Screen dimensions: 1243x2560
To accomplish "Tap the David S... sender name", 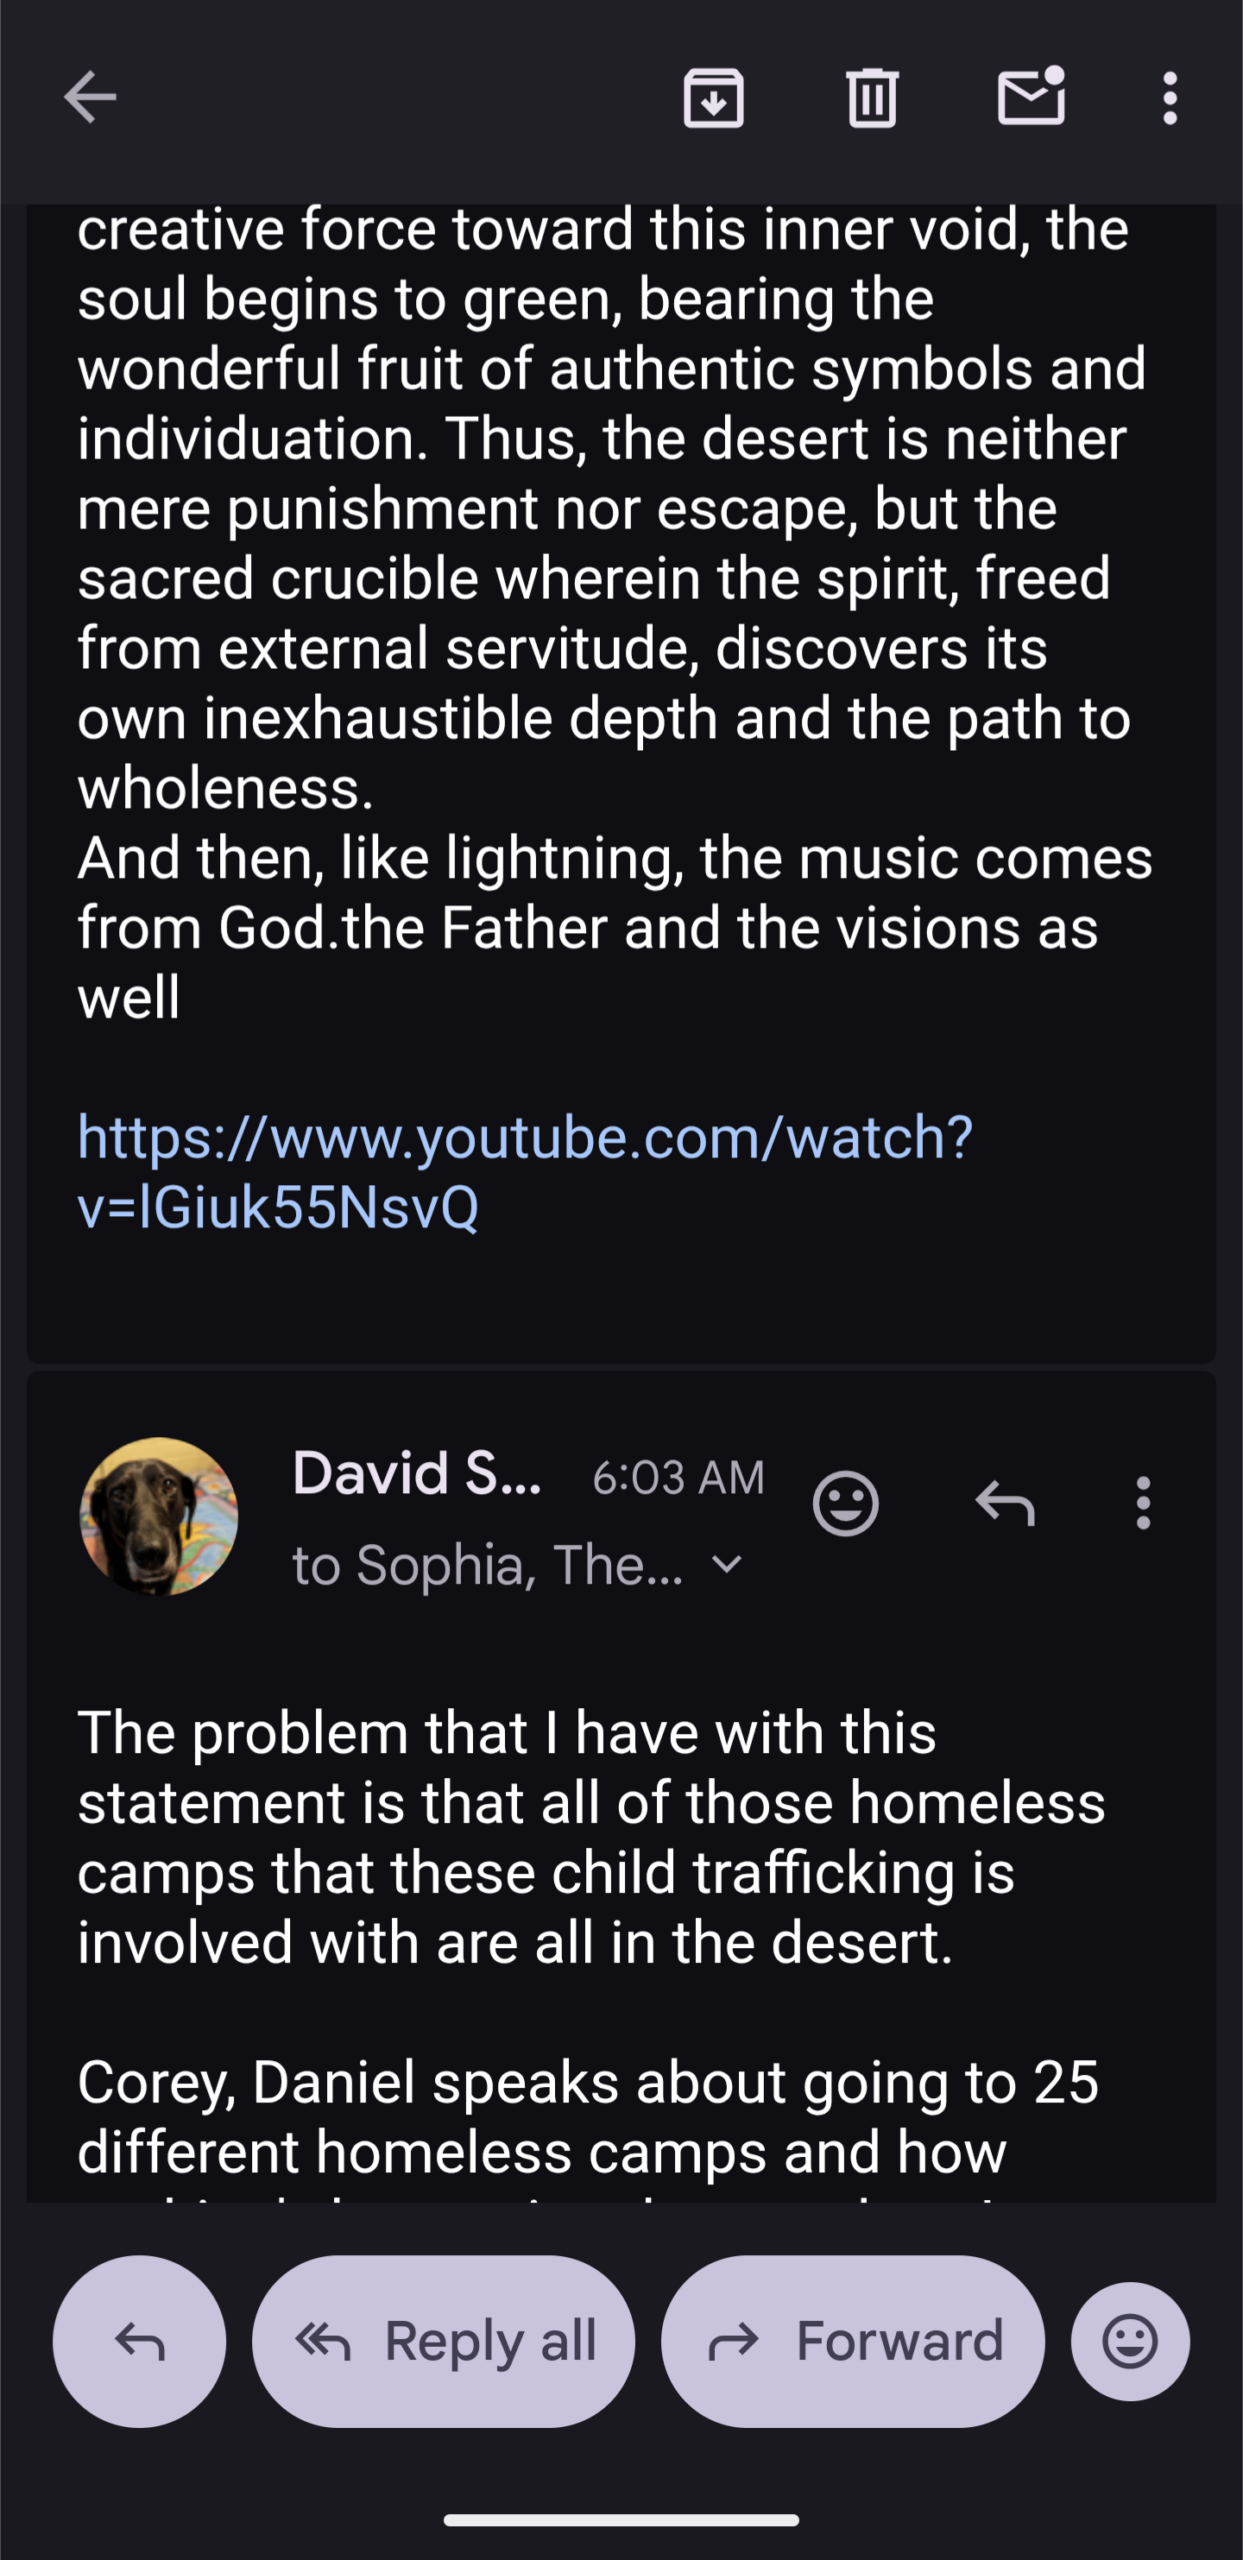I will click(417, 1474).
